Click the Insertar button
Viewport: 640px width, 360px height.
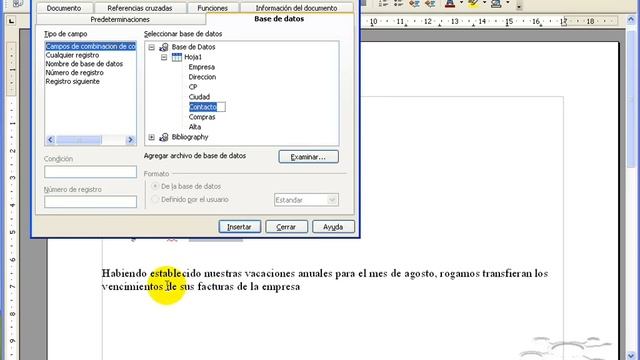click(240, 227)
